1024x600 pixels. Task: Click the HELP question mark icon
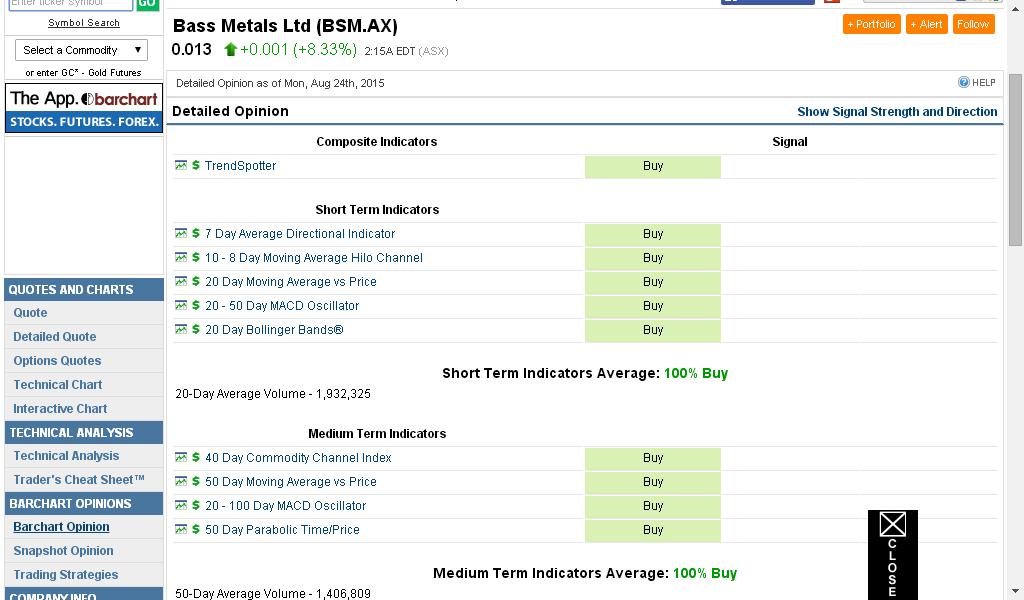[964, 83]
